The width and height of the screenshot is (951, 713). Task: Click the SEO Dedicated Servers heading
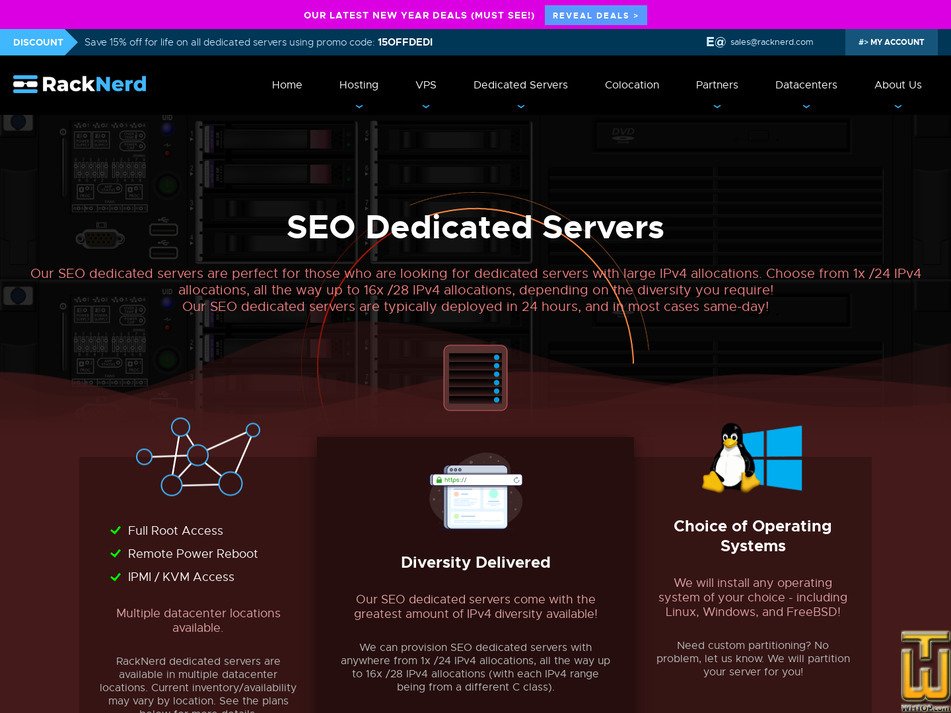coord(476,227)
